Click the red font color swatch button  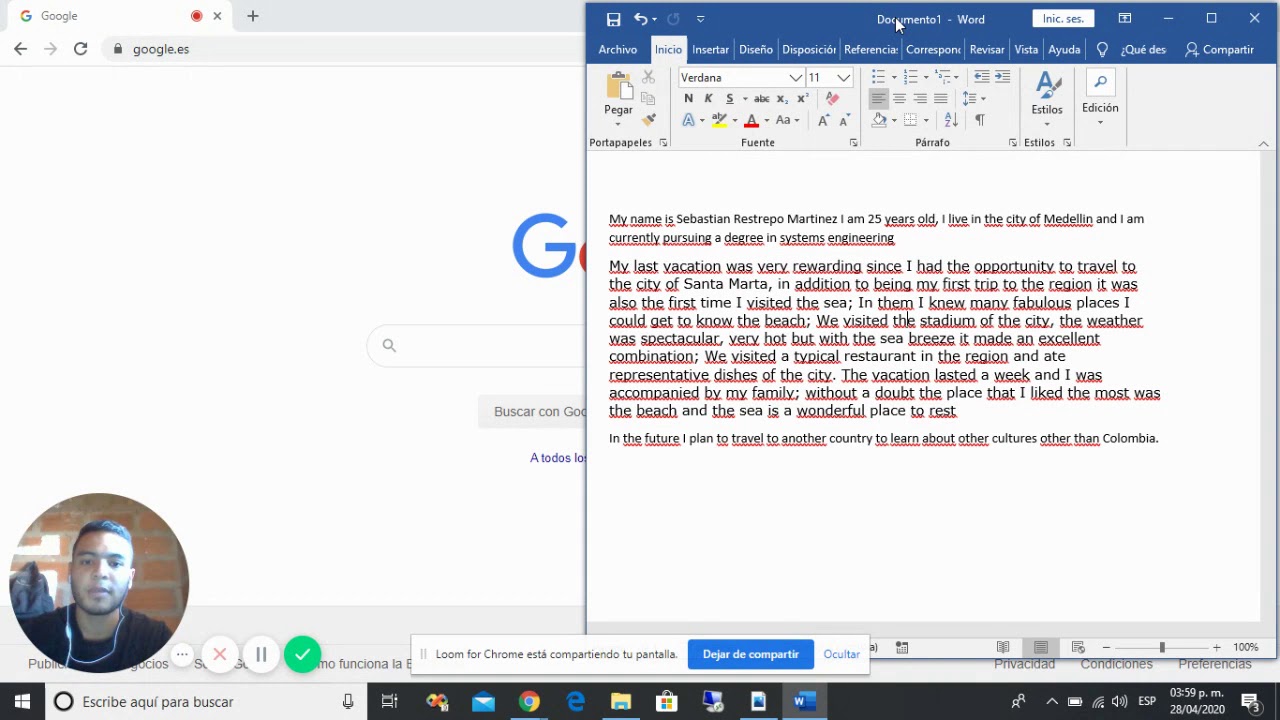point(752,120)
